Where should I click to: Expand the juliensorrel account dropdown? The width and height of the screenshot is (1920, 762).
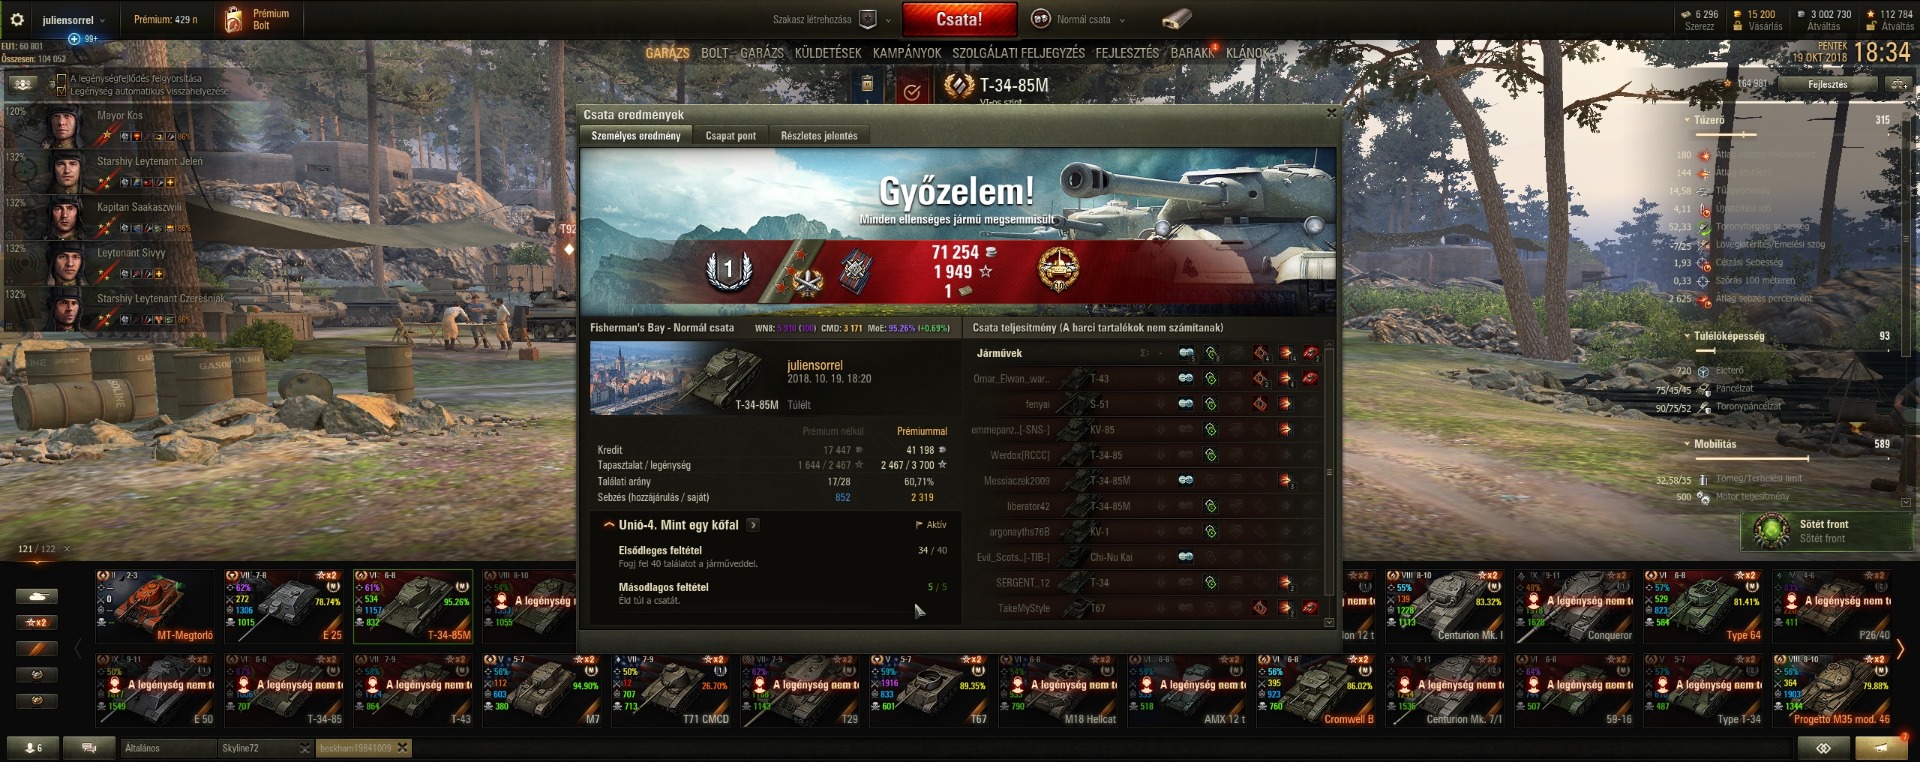pos(73,20)
